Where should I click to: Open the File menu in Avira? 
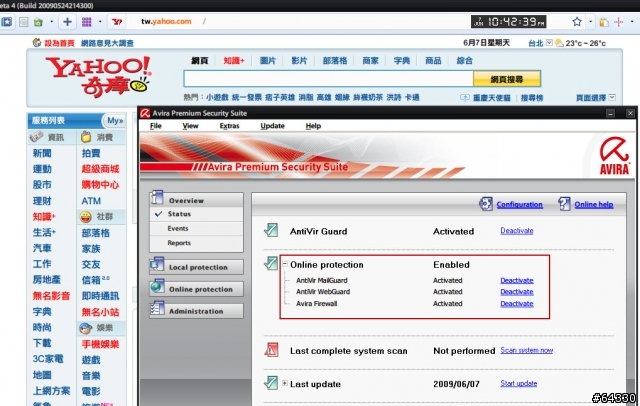[156, 126]
